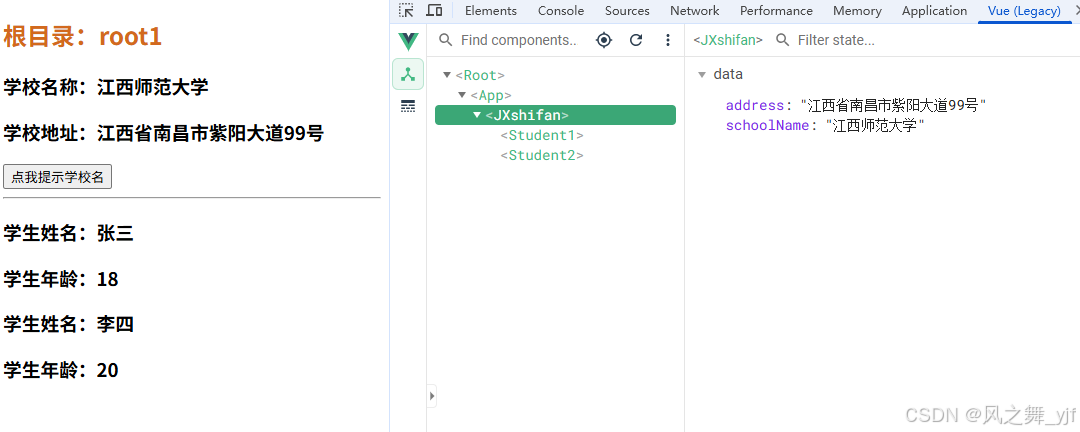Image resolution: width=1080 pixels, height=432 pixels.
Task: Activate the inspect element picker icon
Action: (x=406, y=10)
